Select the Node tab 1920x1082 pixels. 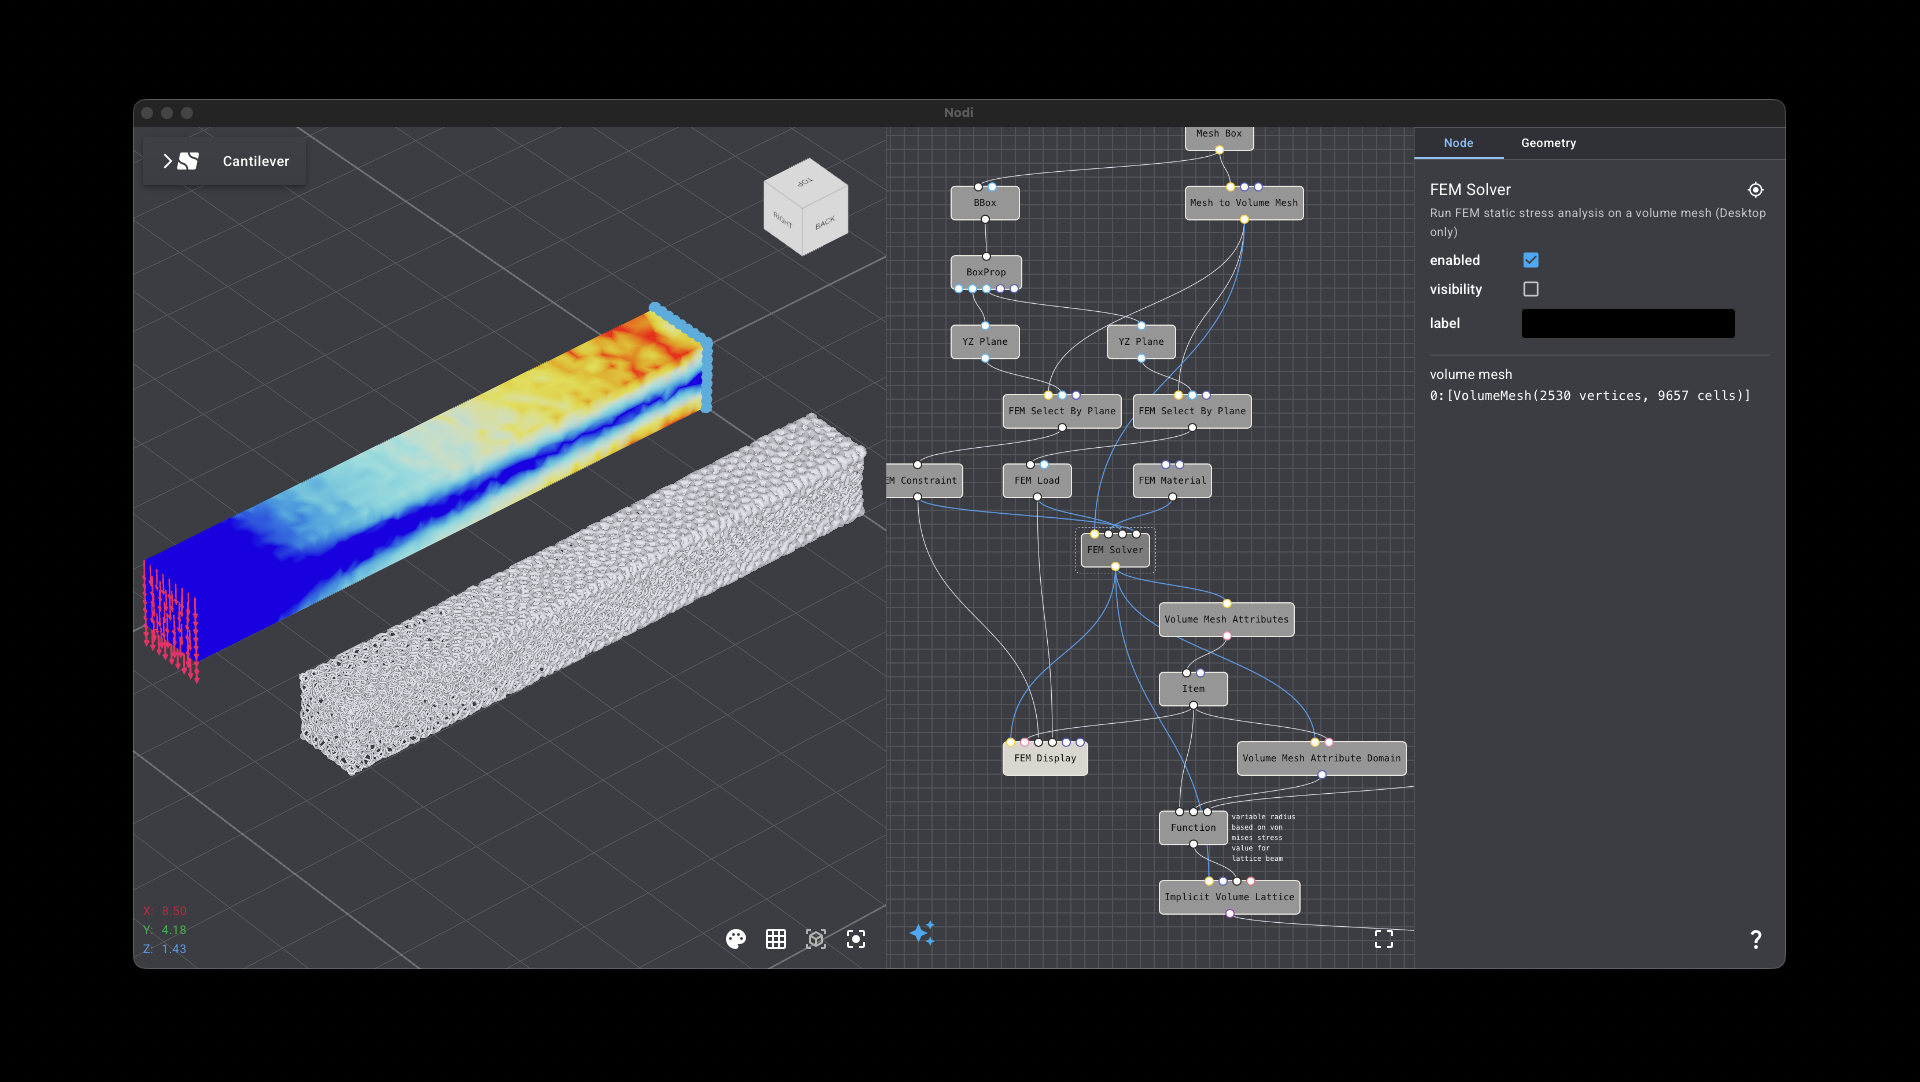coord(1458,143)
